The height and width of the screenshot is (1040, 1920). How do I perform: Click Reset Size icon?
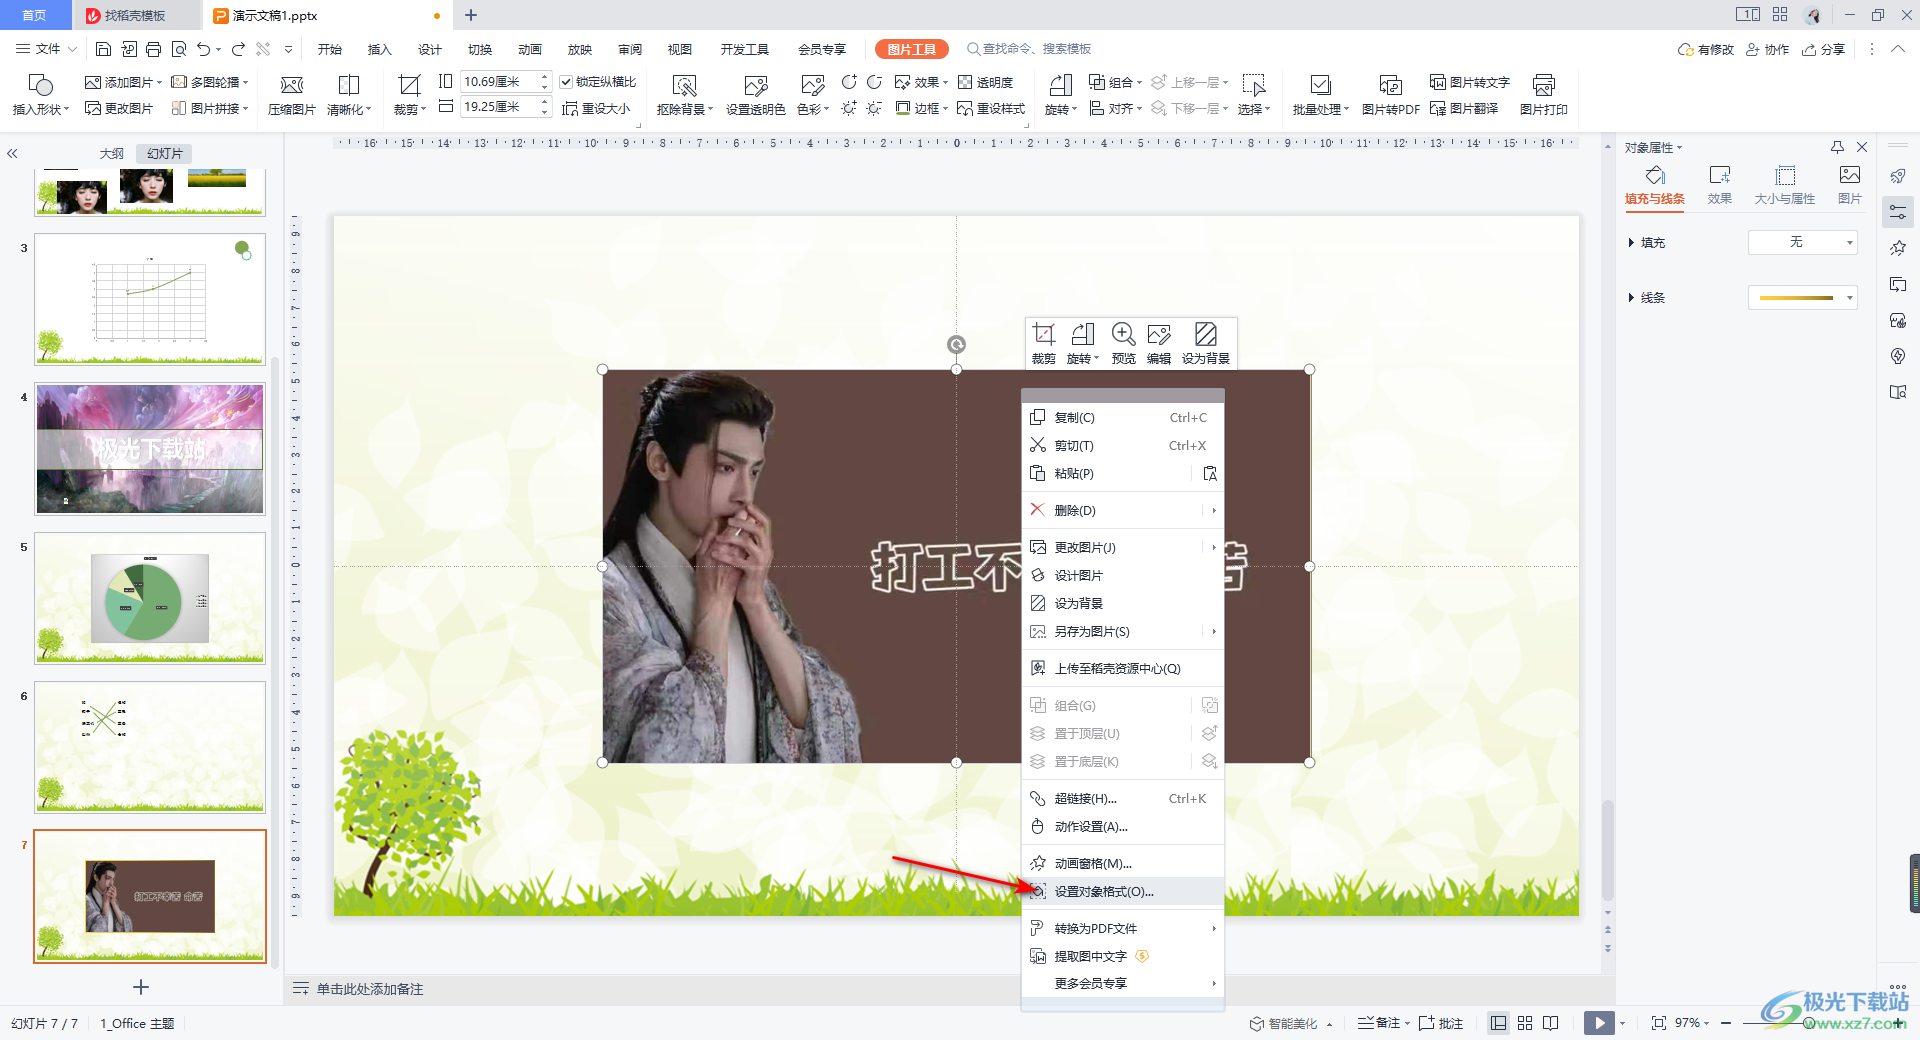pyautogui.click(x=596, y=108)
